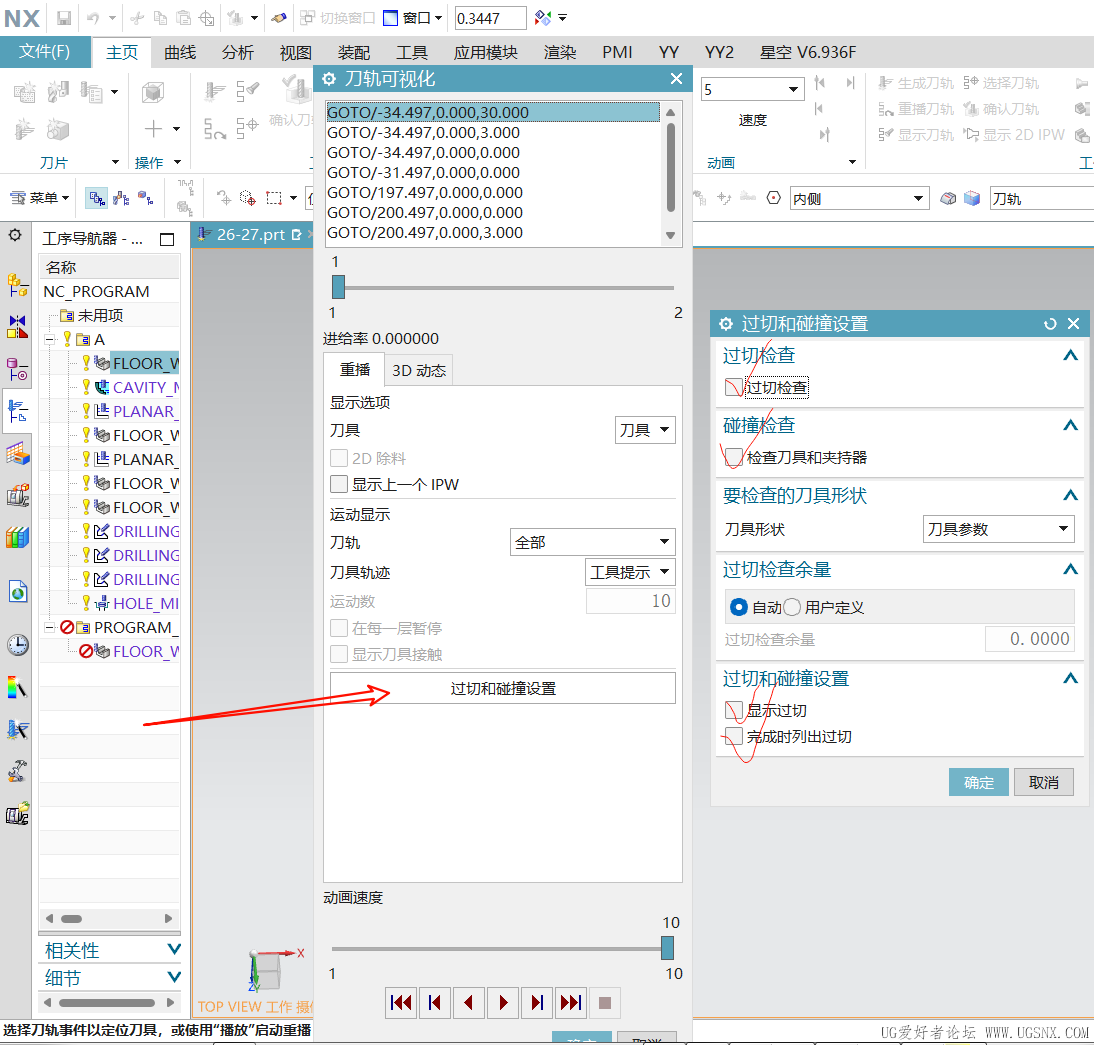Viewport: 1094px width, 1045px height.
Task: Collapse the 过切检查余量 section
Action: coord(1070,570)
